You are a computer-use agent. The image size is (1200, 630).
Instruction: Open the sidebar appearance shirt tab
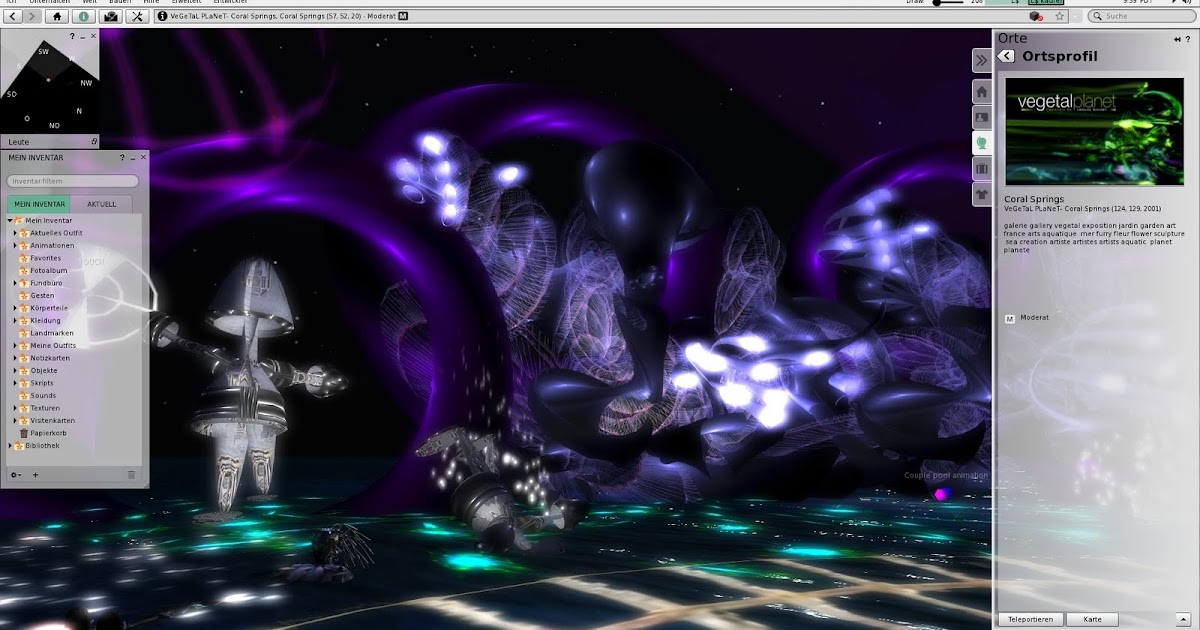coord(981,194)
